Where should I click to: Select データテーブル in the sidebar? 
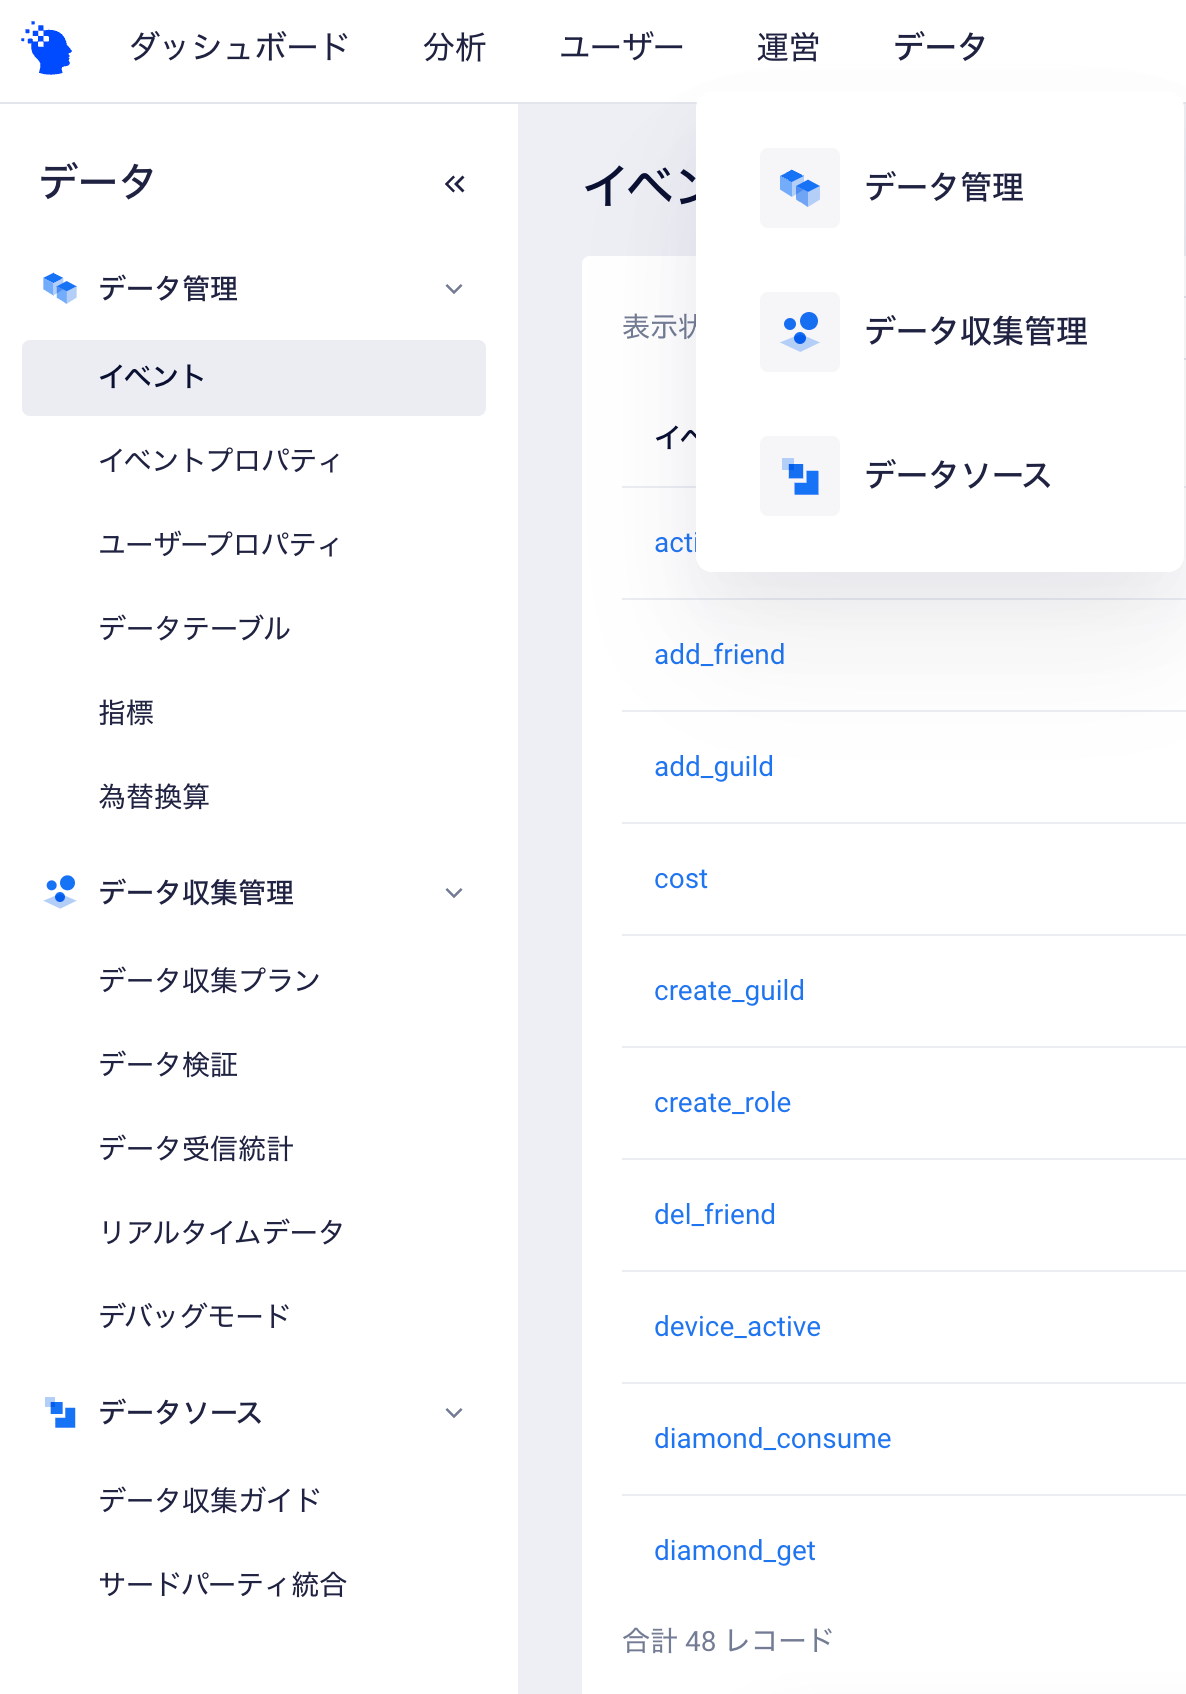click(x=194, y=628)
